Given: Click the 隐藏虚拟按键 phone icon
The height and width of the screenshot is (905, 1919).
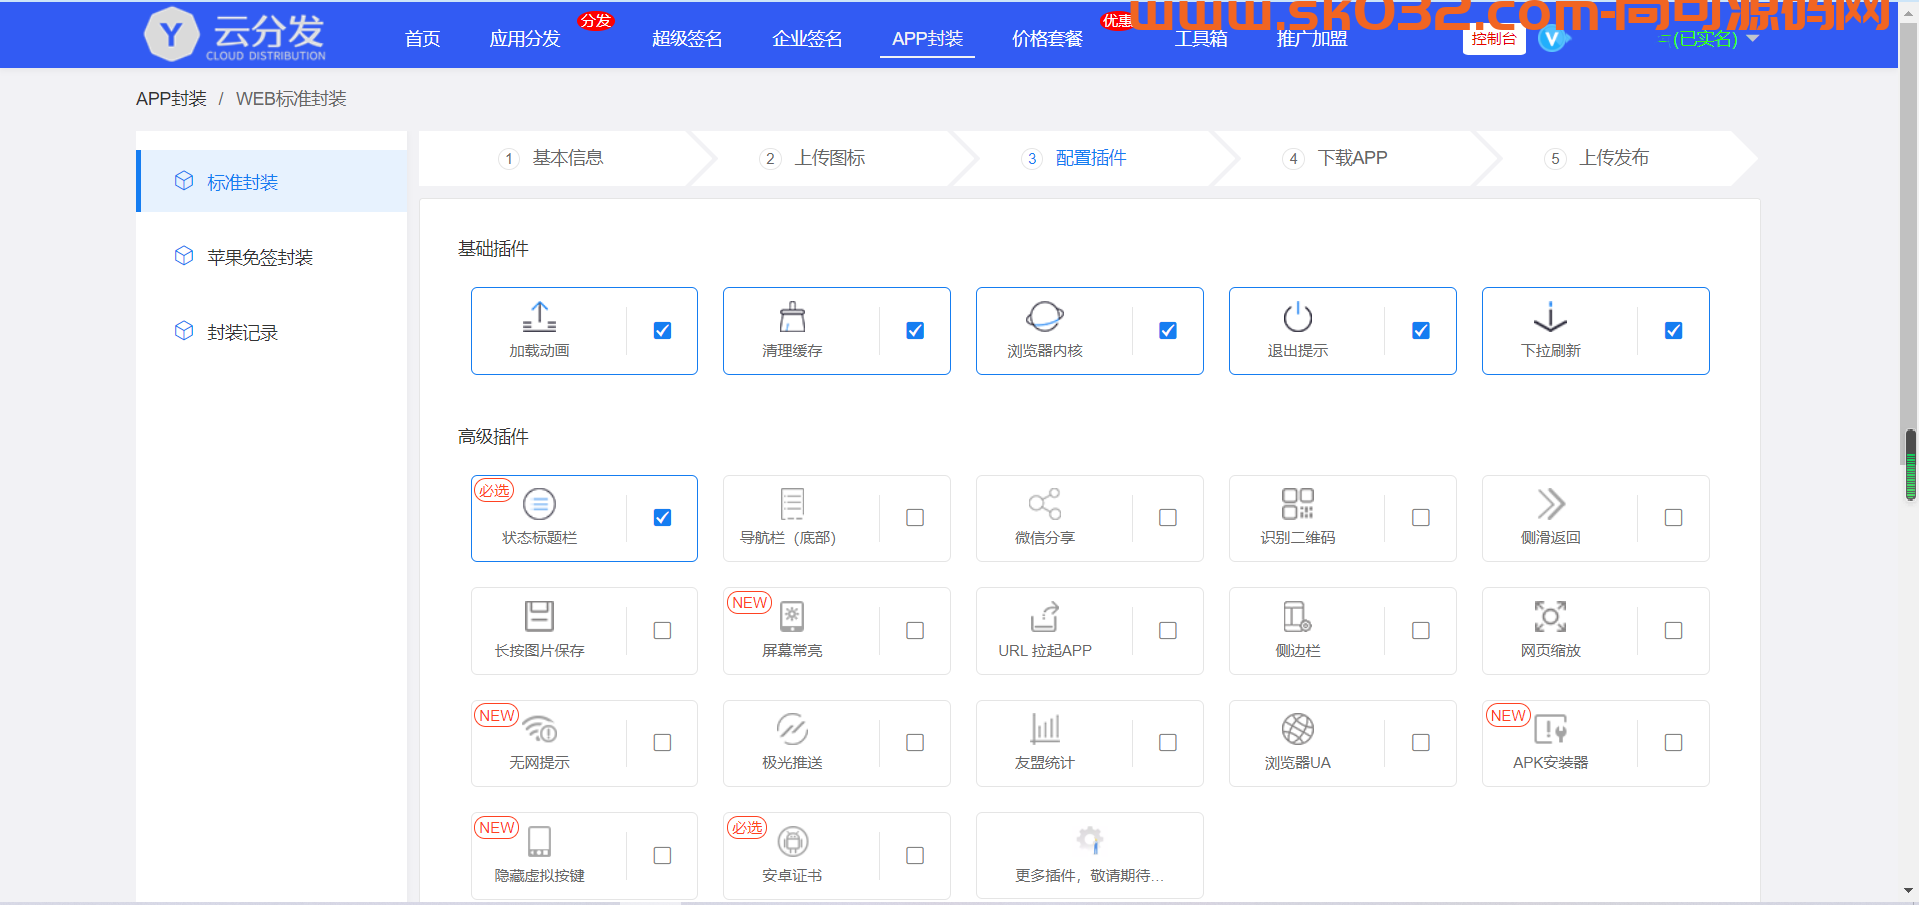Looking at the screenshot, I should tap(539, 841).
